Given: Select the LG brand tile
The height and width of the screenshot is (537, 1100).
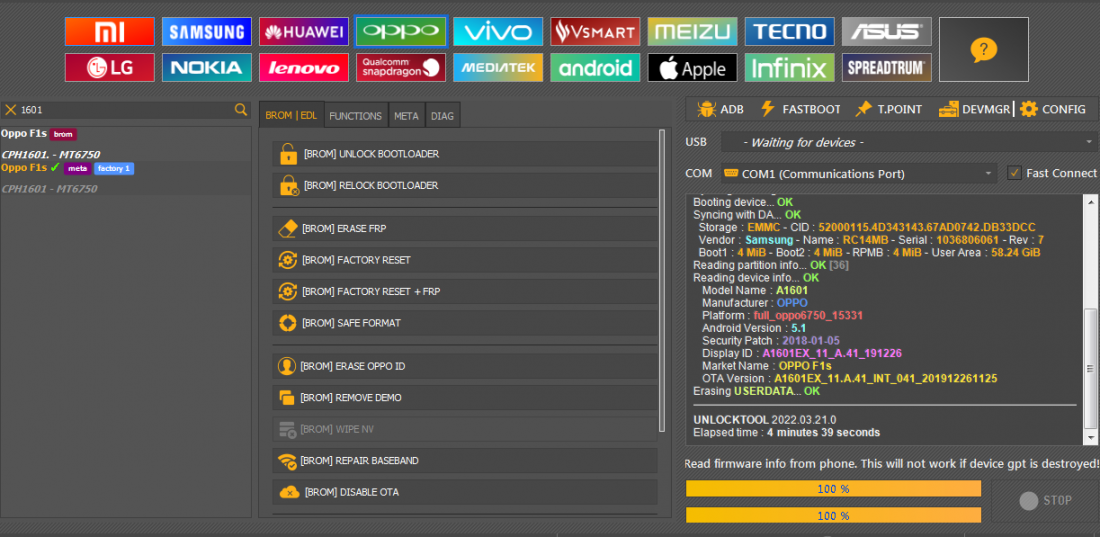Looking at the screenshot, I should coord(109,67).
